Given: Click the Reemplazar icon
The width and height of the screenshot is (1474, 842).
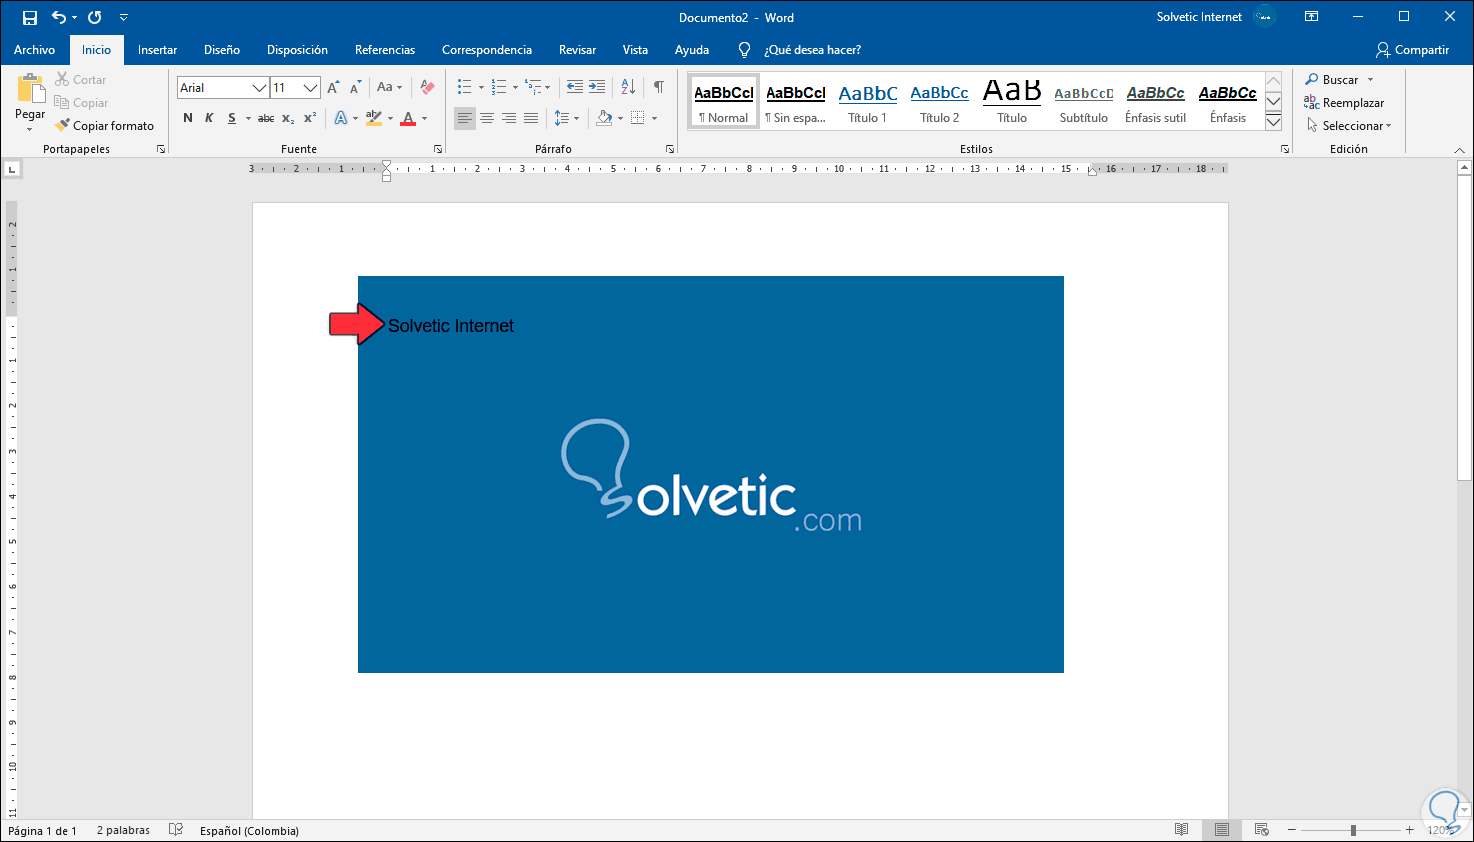Looking at the screenshot, I should [x=1344, y=103].
